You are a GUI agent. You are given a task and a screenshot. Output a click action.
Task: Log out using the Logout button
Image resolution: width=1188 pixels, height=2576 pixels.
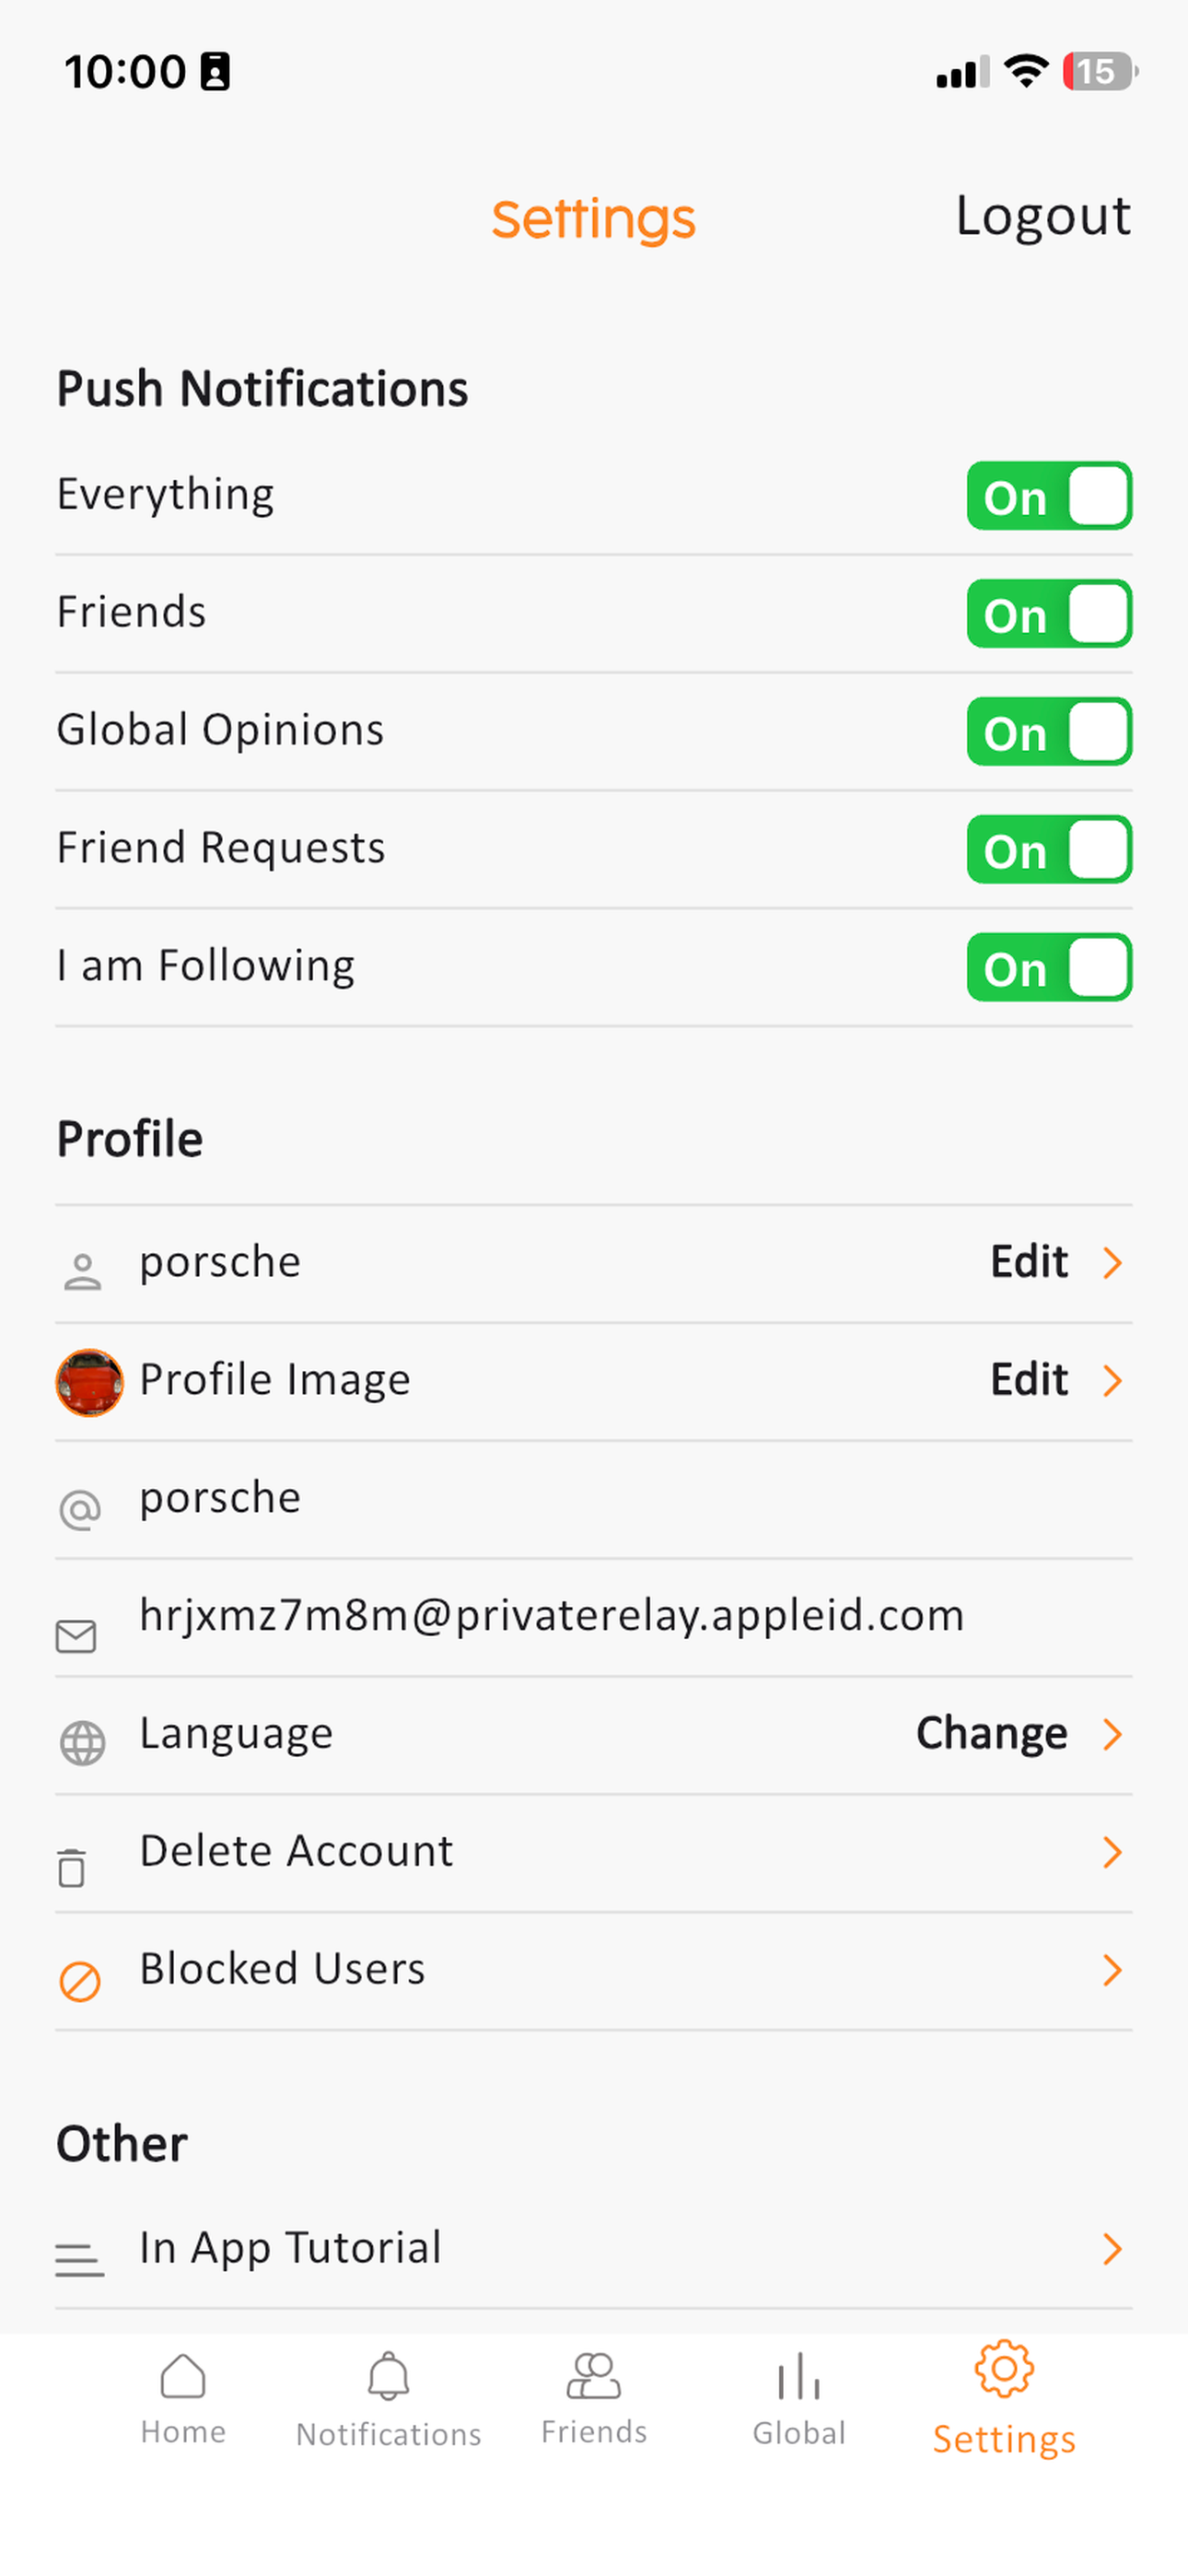pos(1043,217)
